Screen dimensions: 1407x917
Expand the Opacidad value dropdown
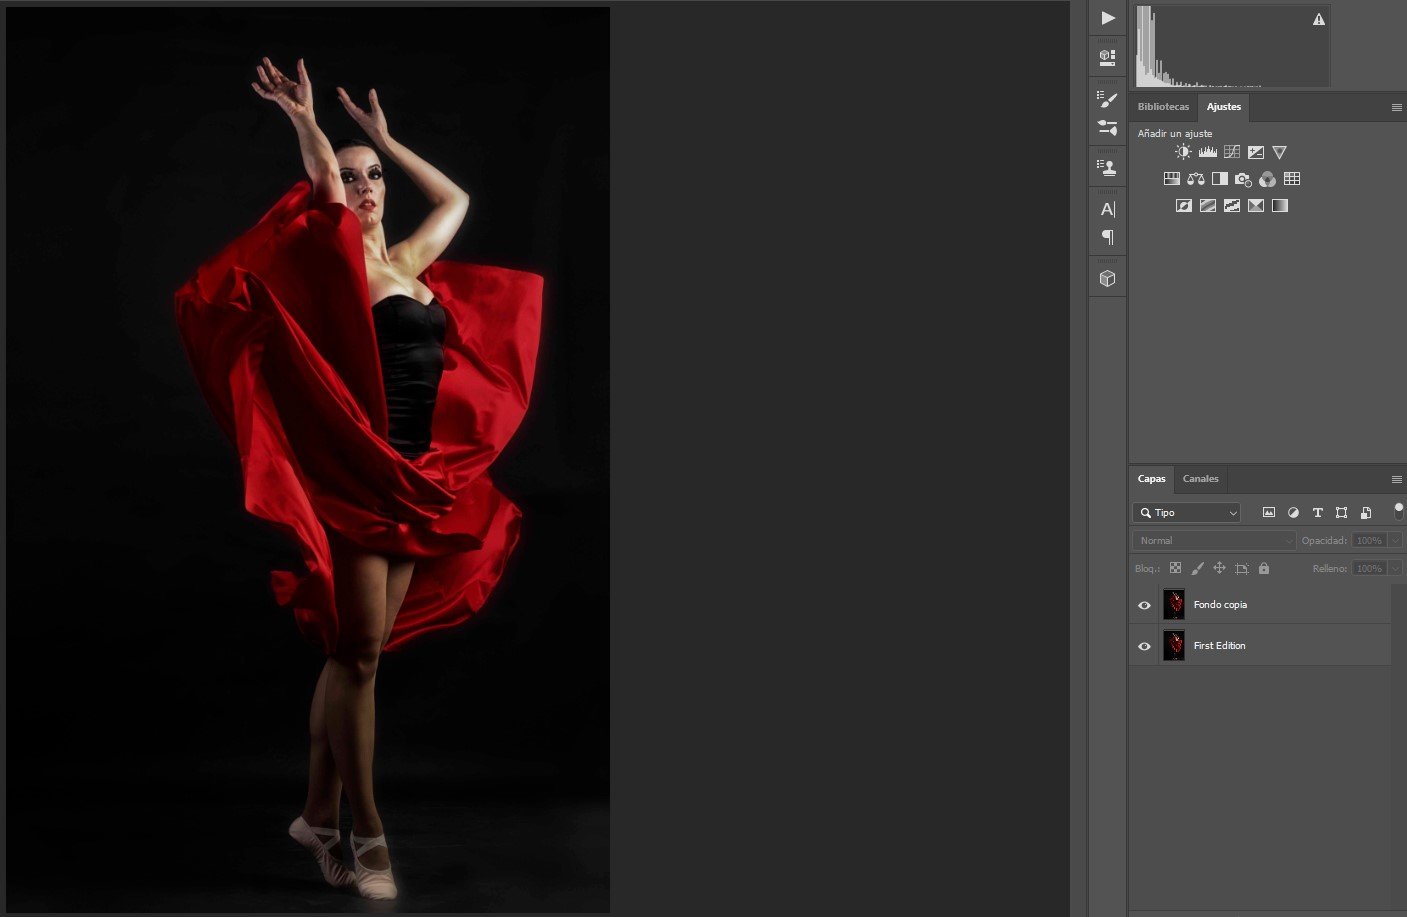[1395, 541]
